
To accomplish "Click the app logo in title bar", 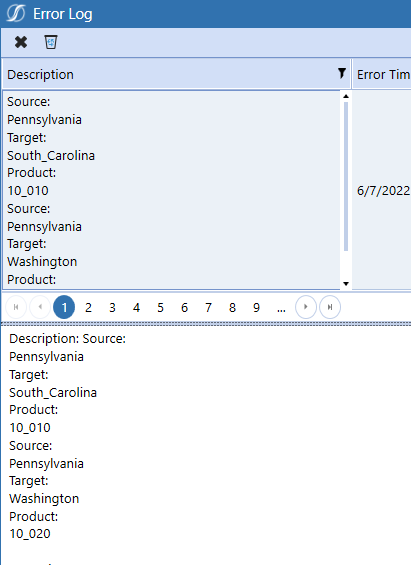I will pyautogui.click(x=15, y=14).
